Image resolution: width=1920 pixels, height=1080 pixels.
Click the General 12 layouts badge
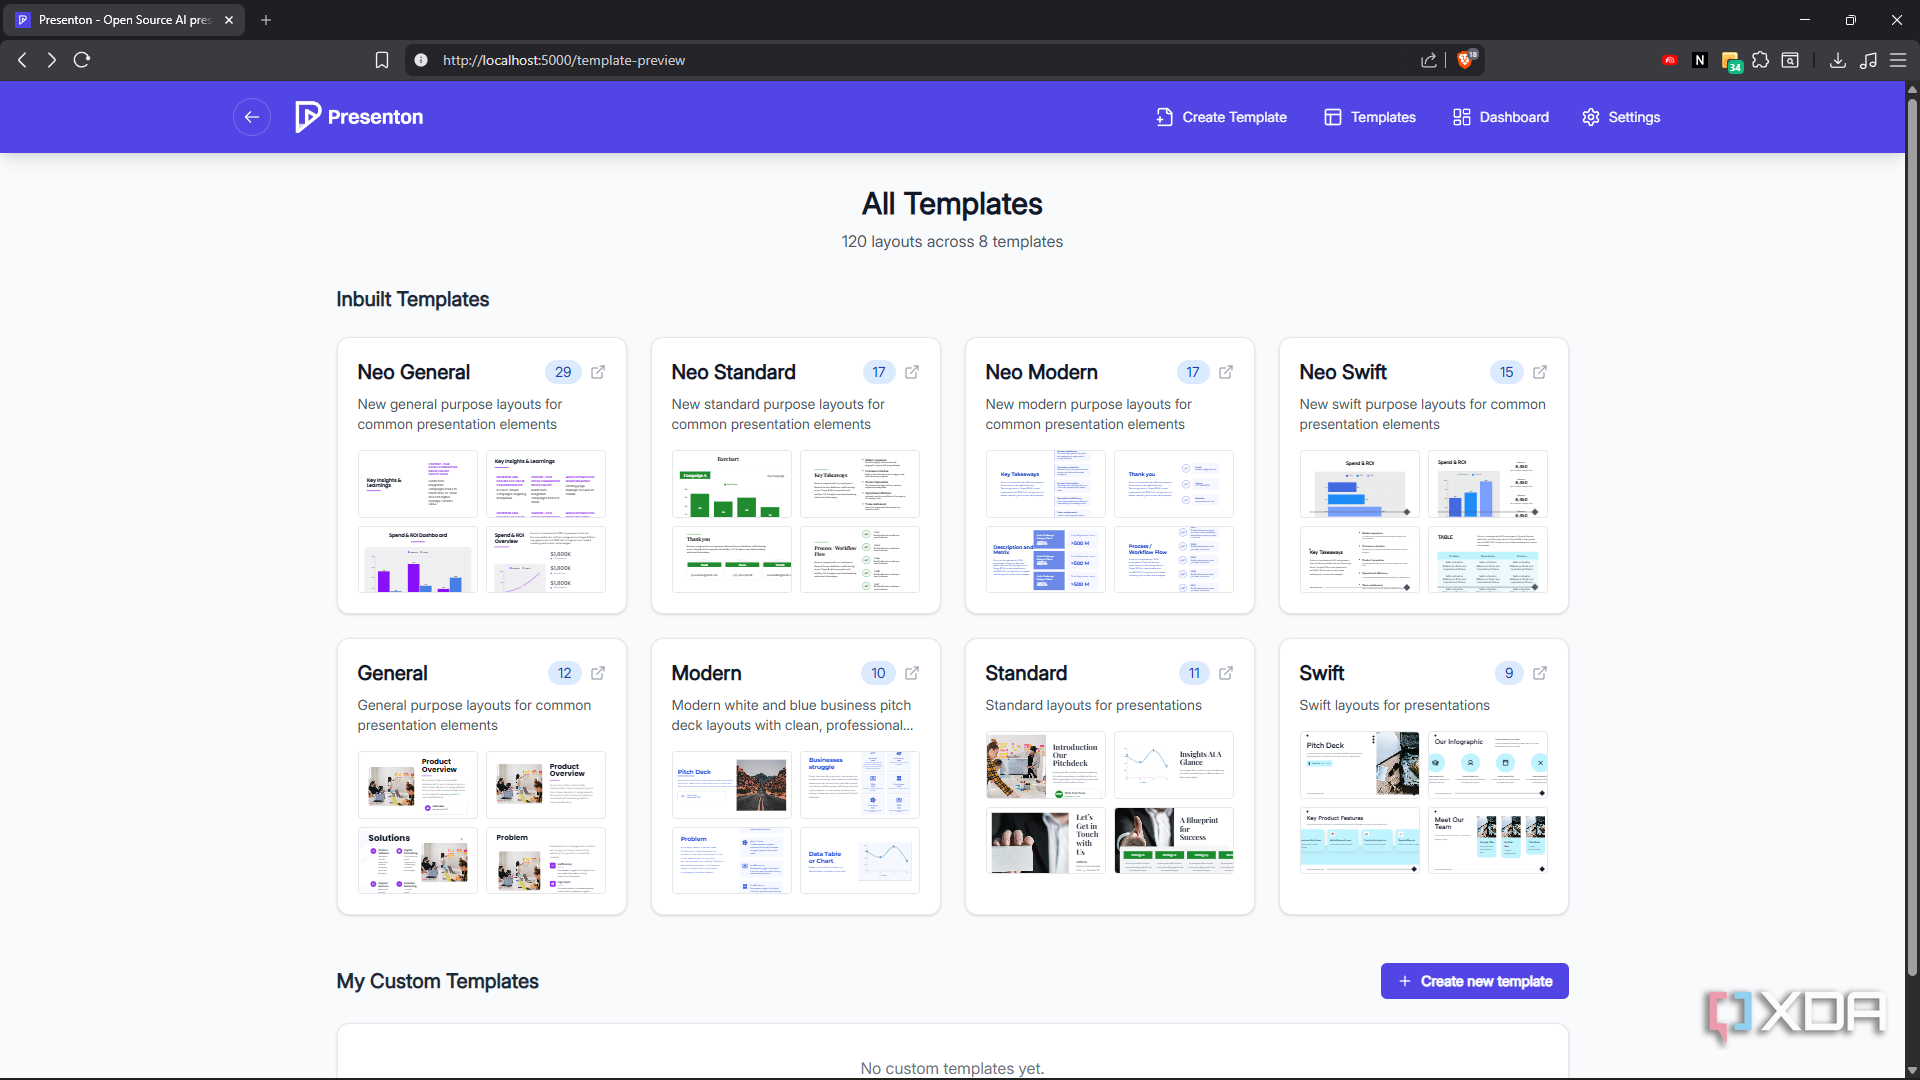click(565, 673)
